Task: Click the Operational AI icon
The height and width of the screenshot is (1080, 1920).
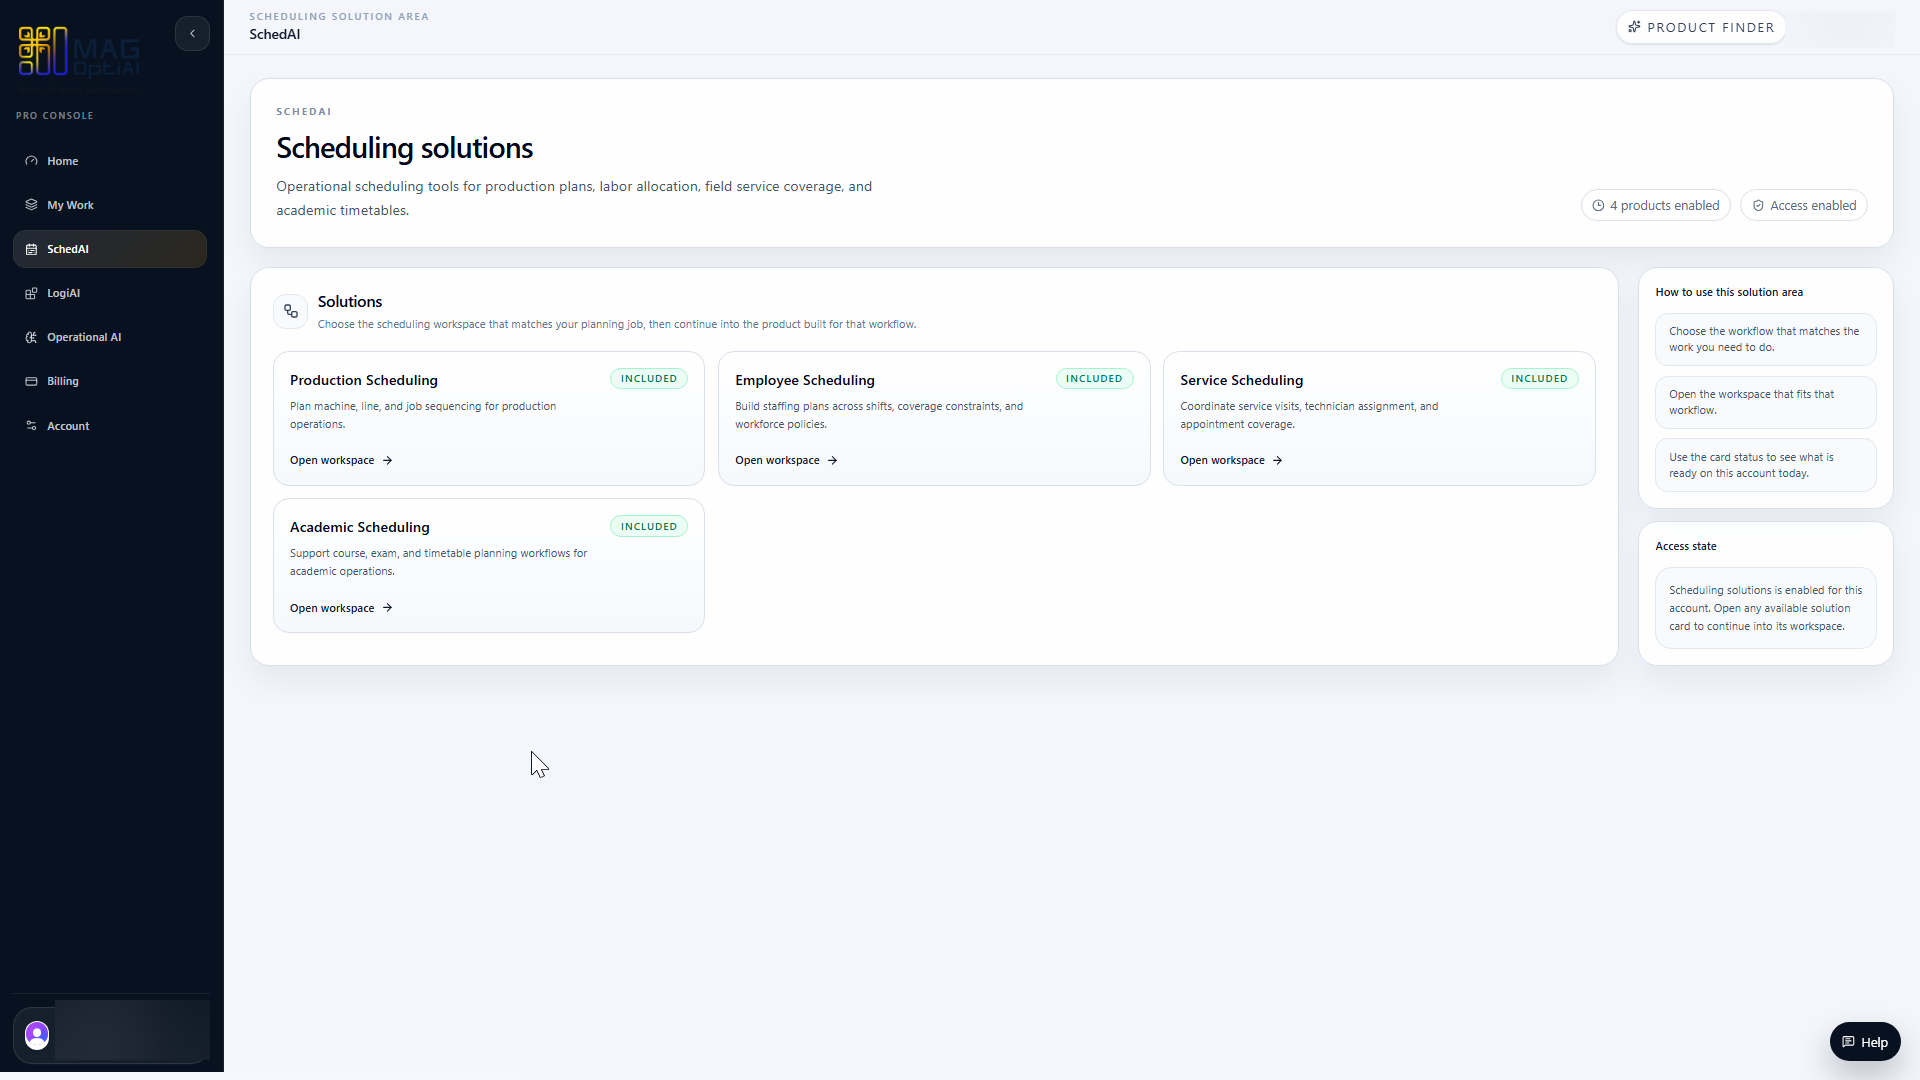Action: pos(31,337)
